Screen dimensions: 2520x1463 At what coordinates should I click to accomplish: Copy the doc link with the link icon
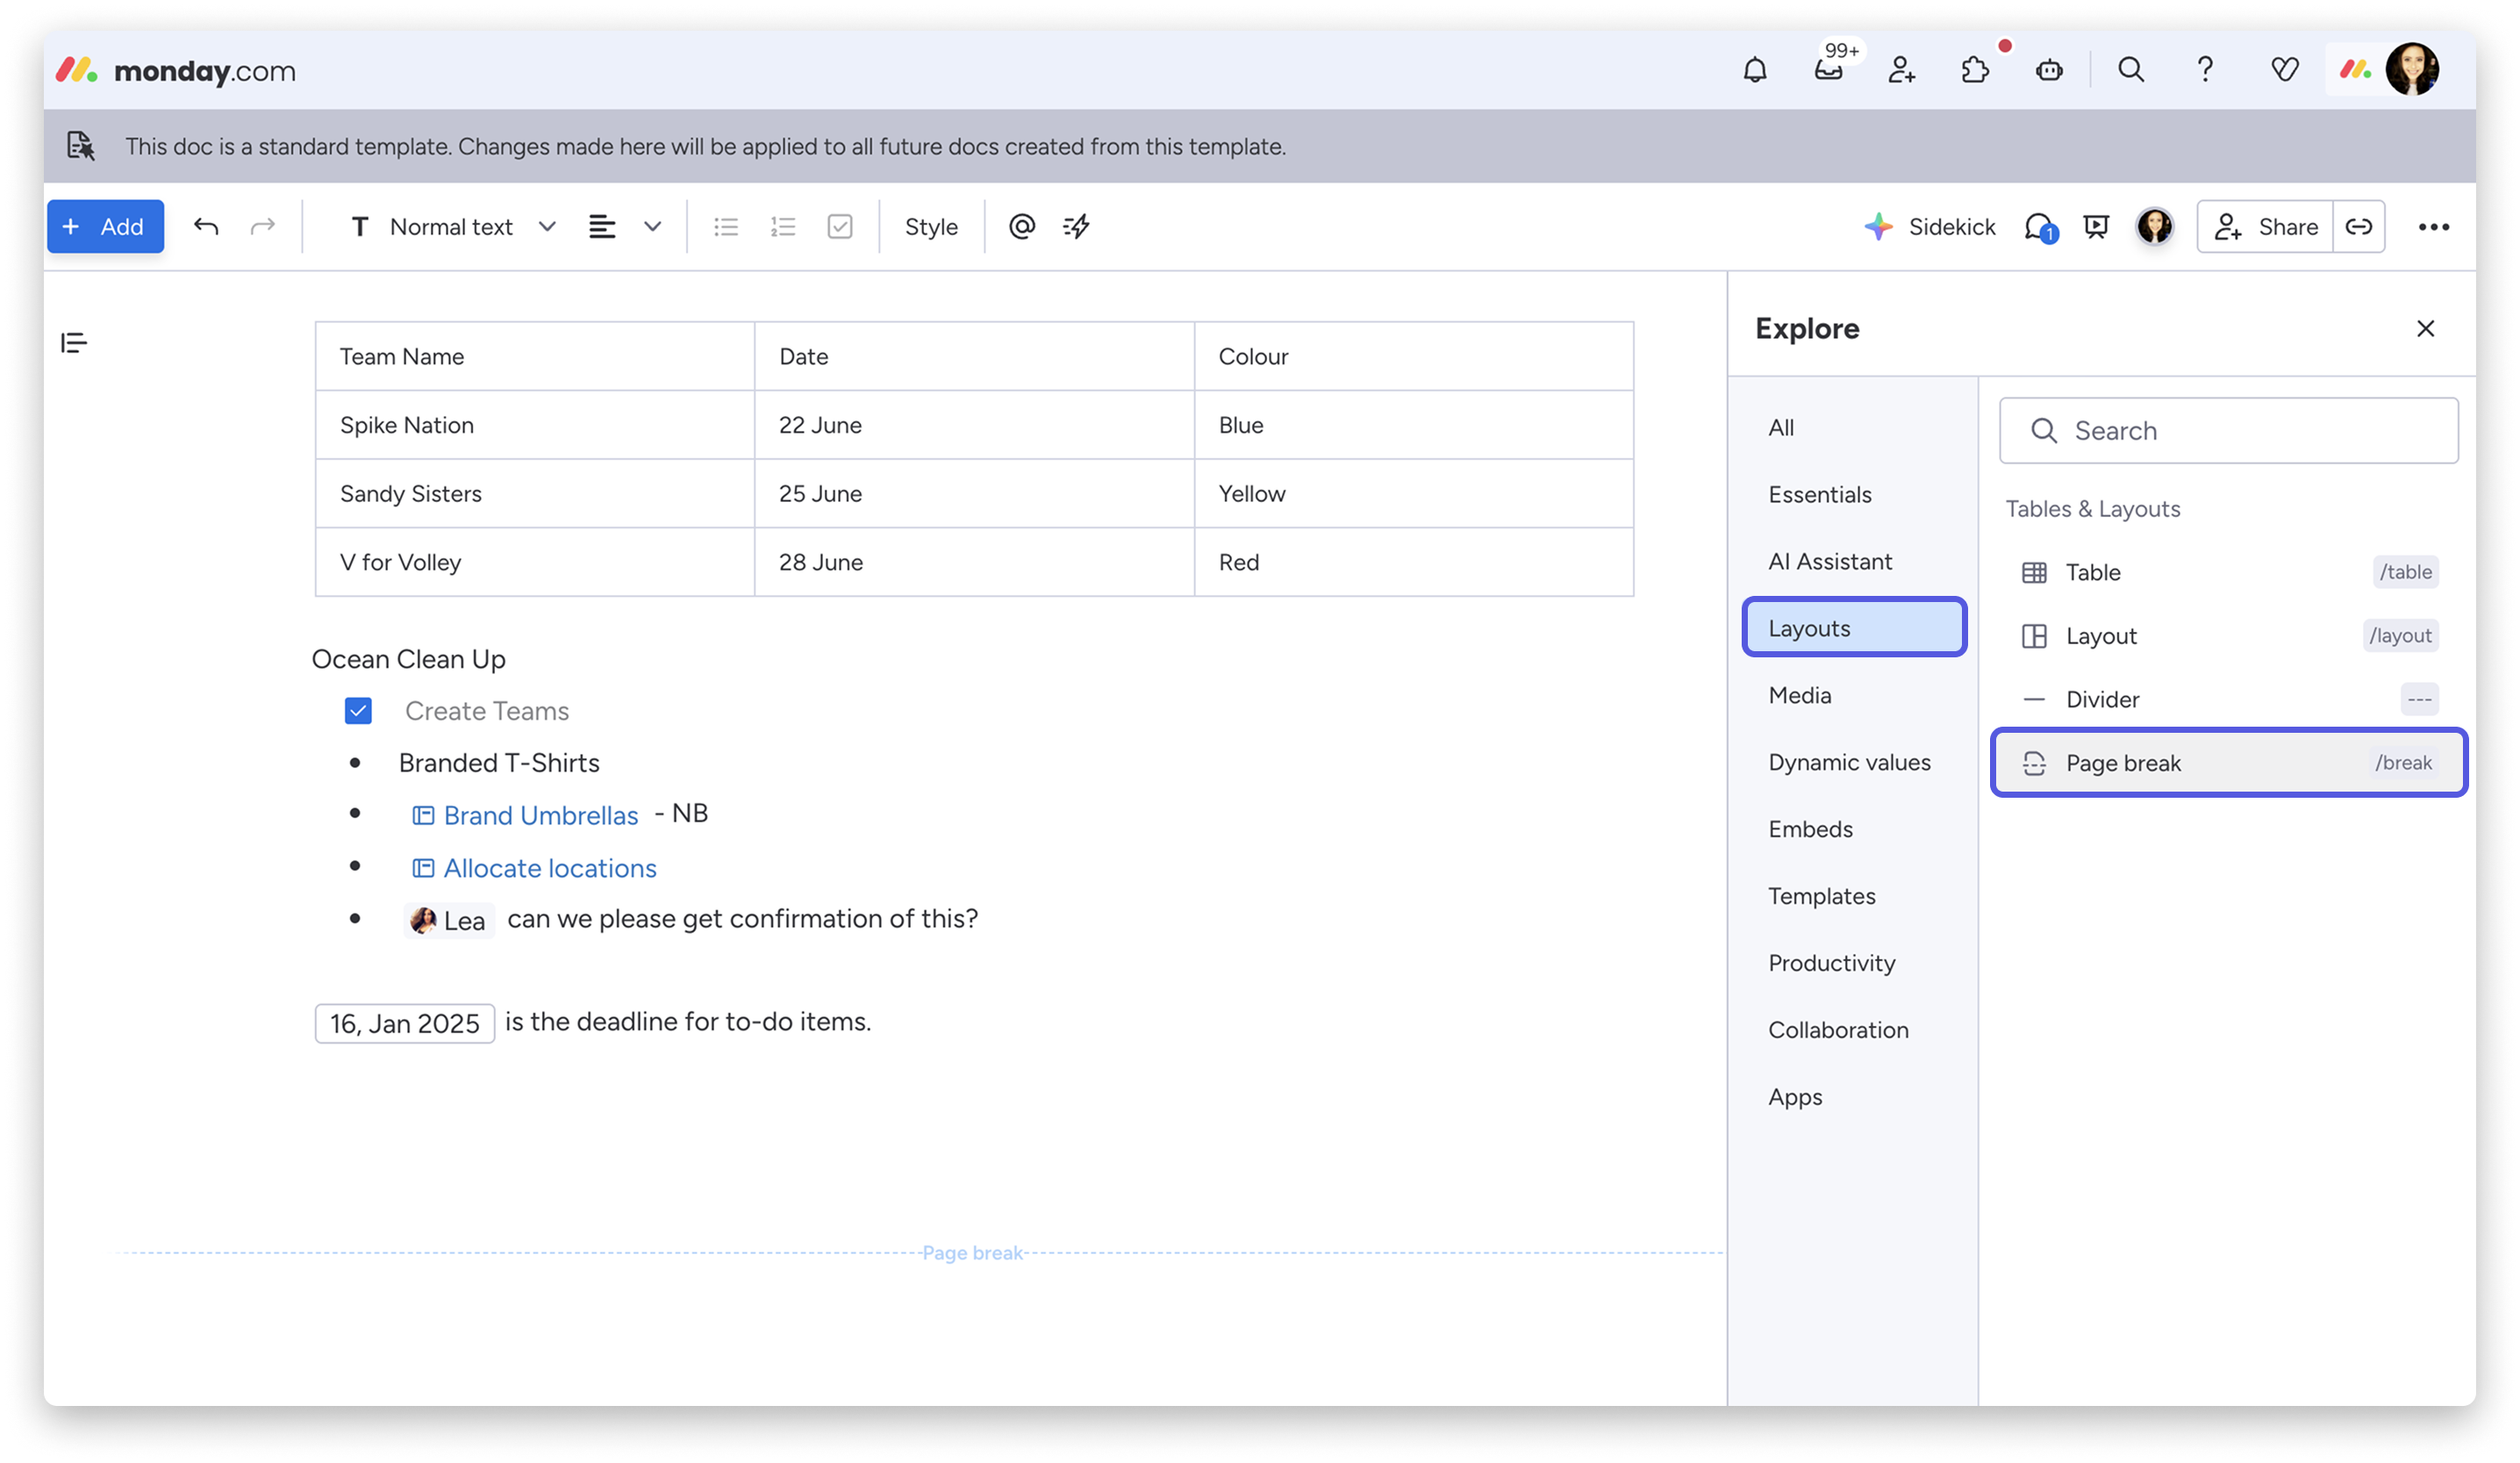[2358, 227]
